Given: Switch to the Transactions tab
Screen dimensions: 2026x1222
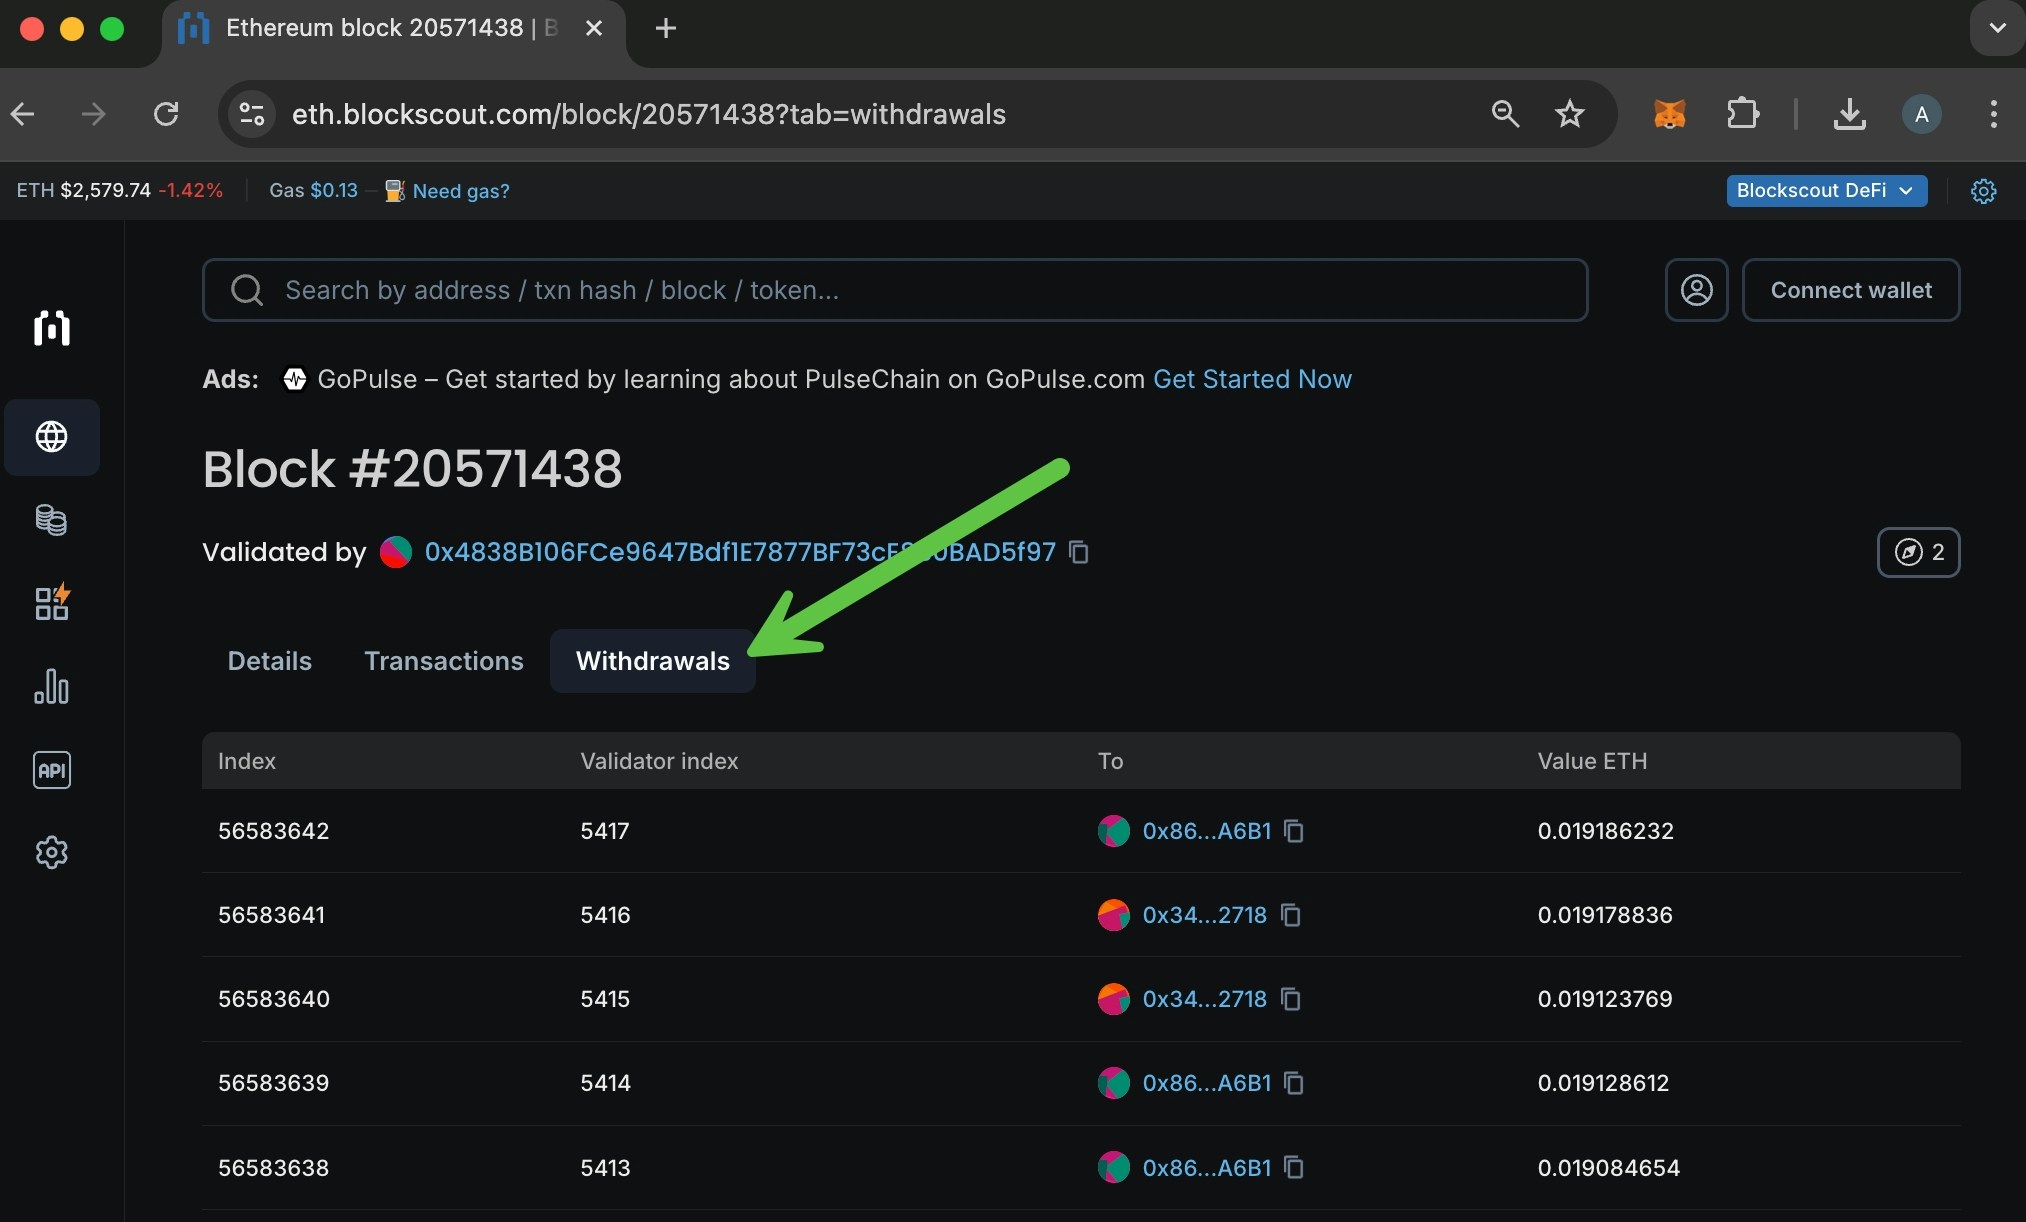Looking at the screenshot, I should (444, 661).
